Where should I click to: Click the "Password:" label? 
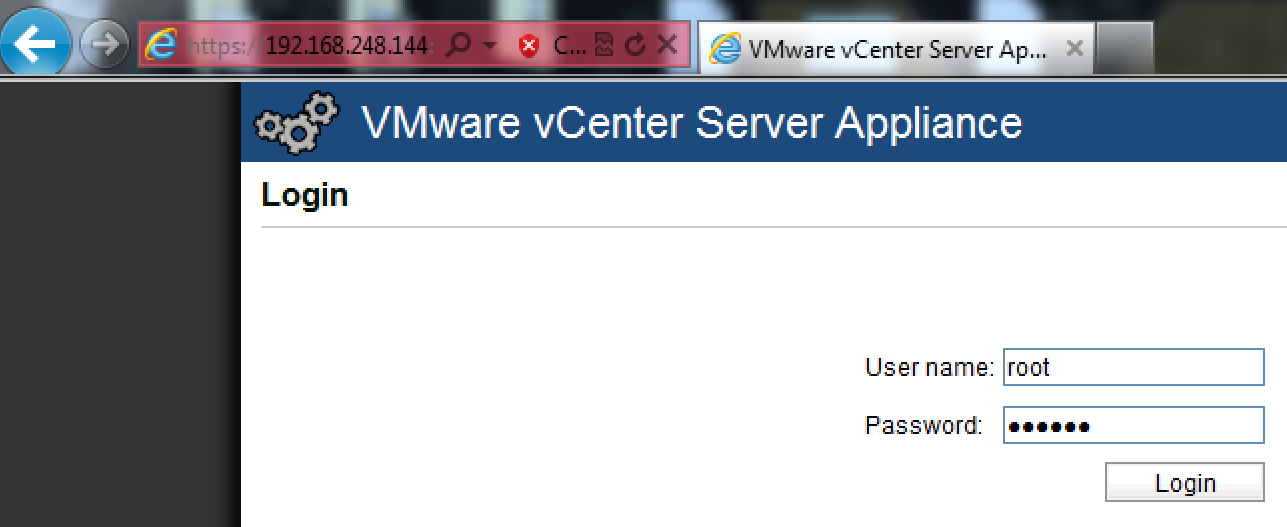click(x=924, y=426)
